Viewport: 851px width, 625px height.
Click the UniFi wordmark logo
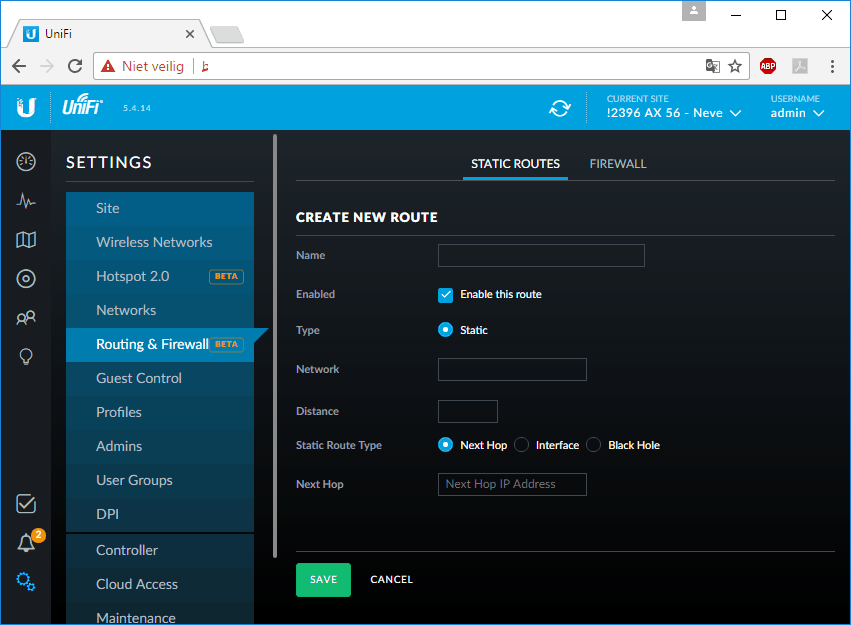pos(82,104)
